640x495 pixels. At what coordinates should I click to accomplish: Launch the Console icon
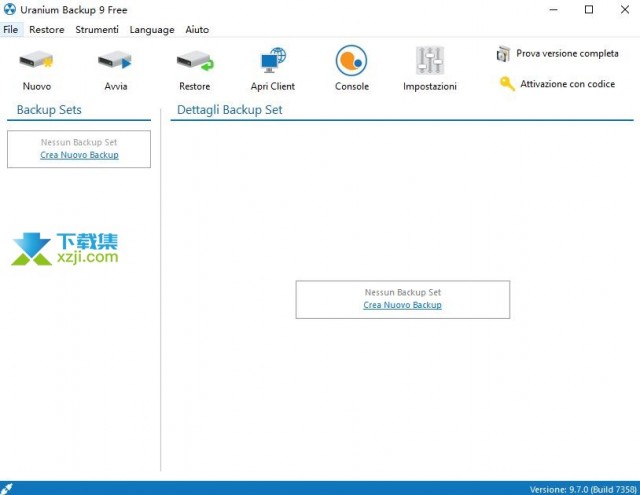[x=351, y=60]
